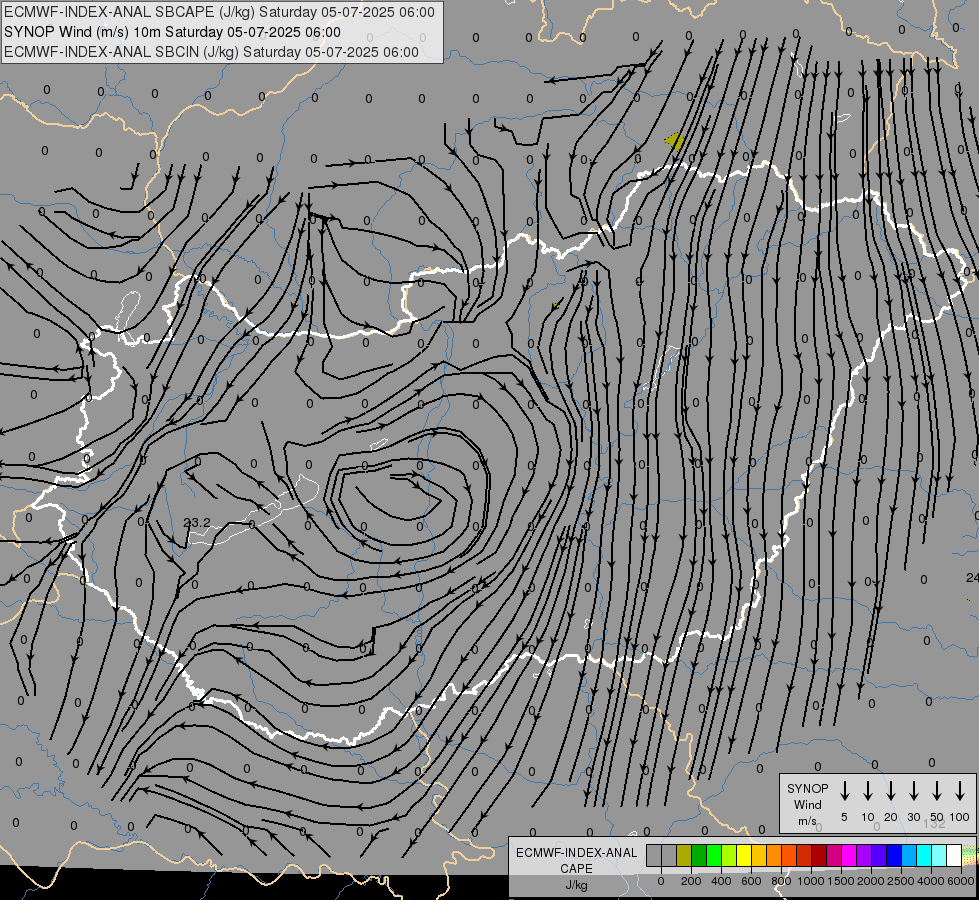The height and width of the screenshot is (900, 979).
Task: Select the pure blue CAPE swatch
Action: click(x=894, y=856)
